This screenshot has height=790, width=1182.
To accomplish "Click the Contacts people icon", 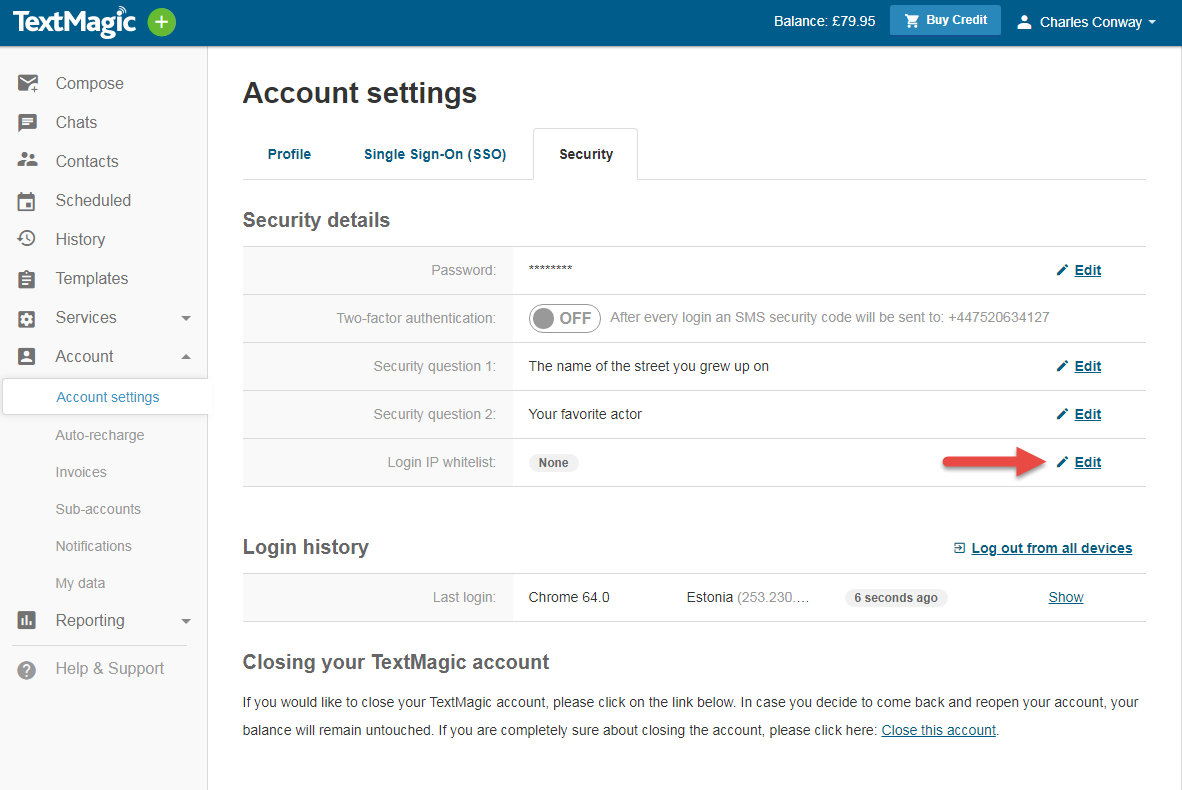I will pyautogui.click(x=27, y=161).
